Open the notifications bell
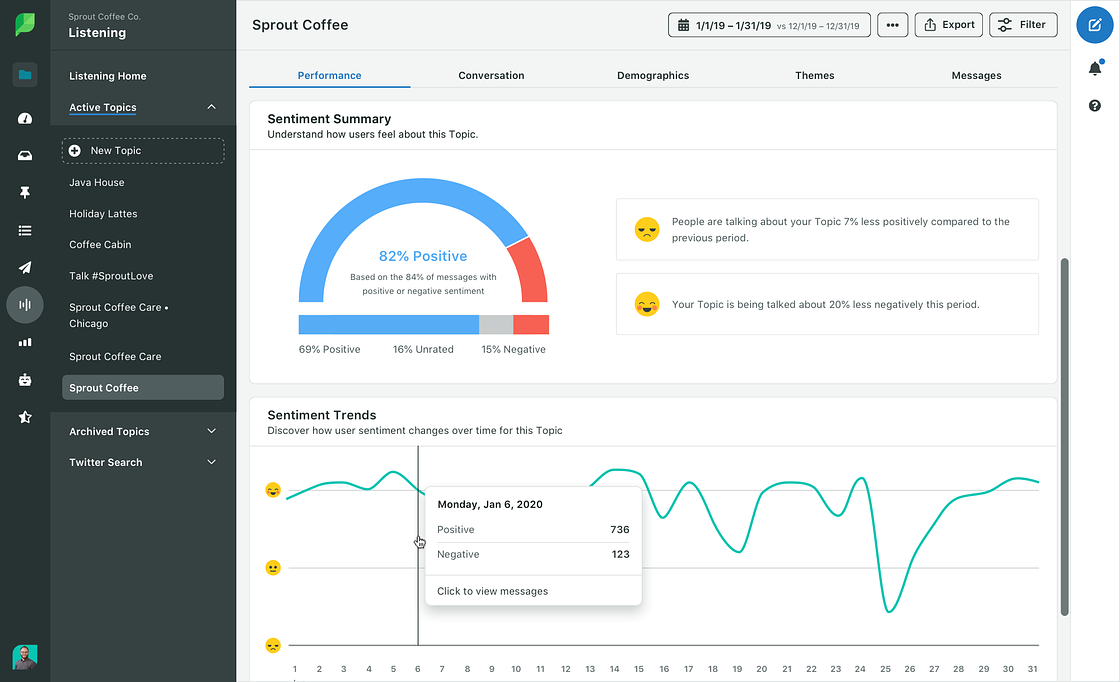The width and height of the screenshot is (1120, 682). tap(1094, 67)
